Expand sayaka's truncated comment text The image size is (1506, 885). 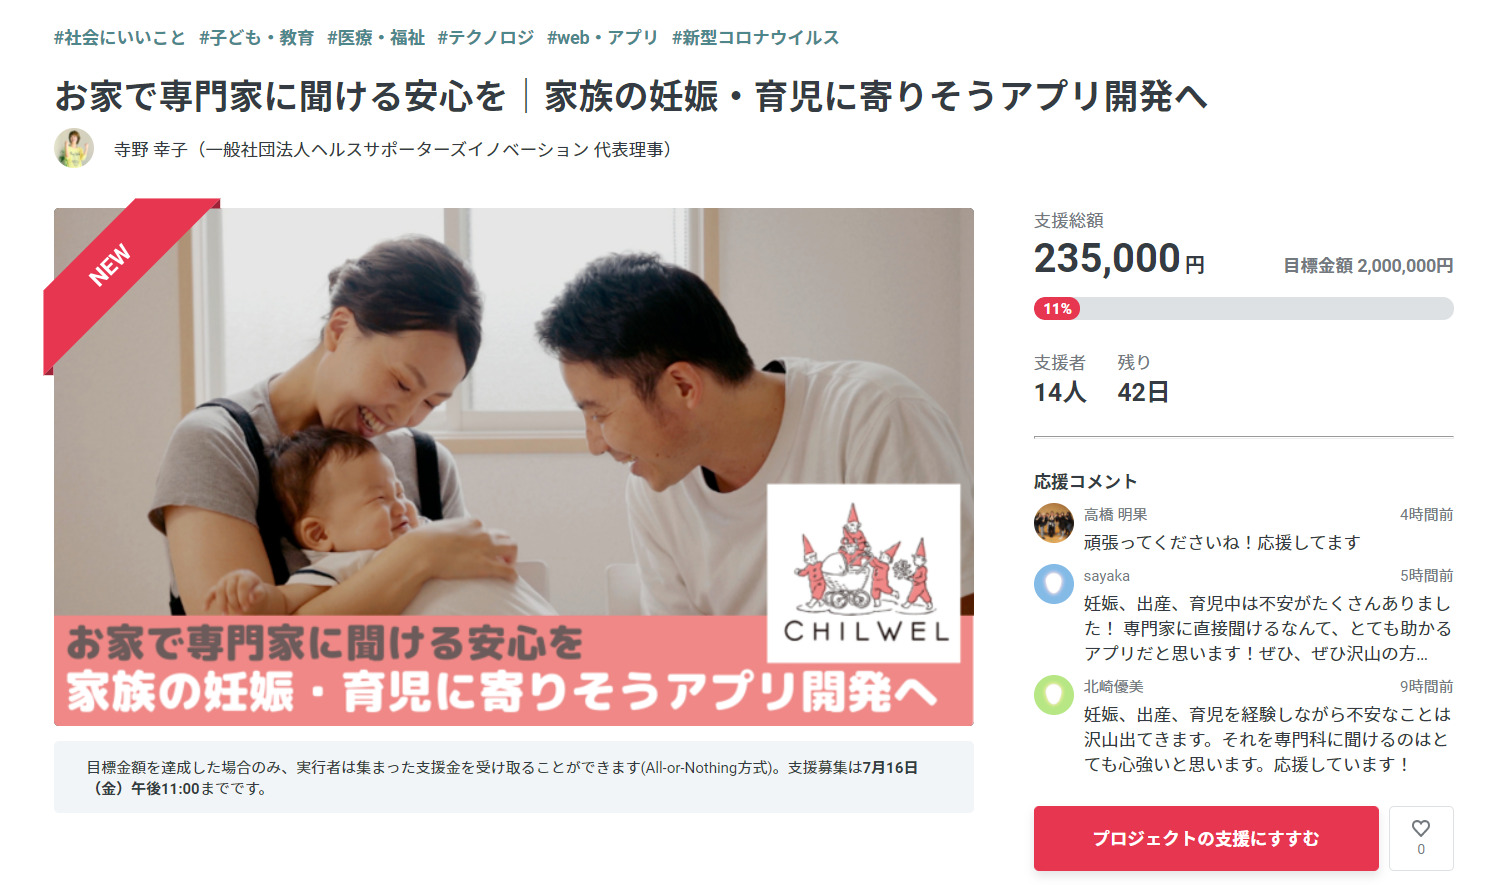pyautogui.click(x=1267, y=628)
